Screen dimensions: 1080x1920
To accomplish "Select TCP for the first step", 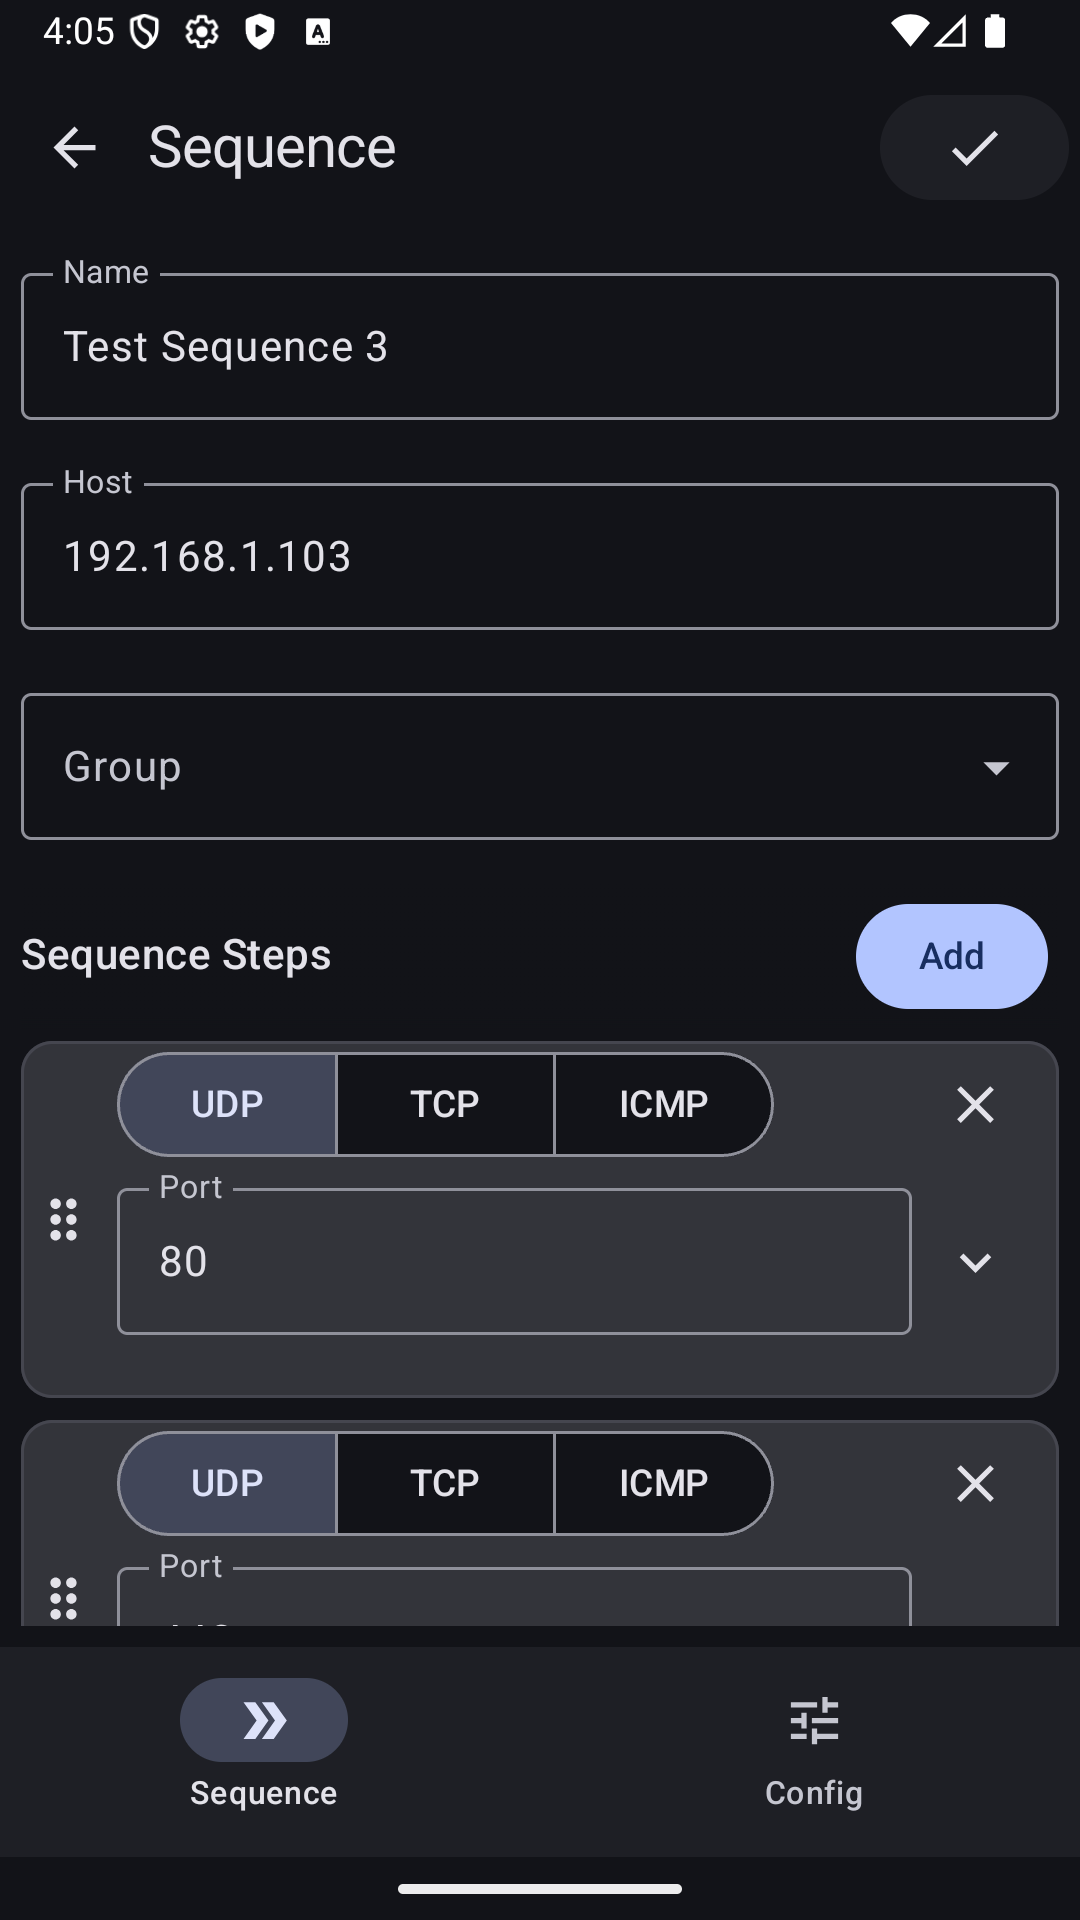I will (445, 1105).
